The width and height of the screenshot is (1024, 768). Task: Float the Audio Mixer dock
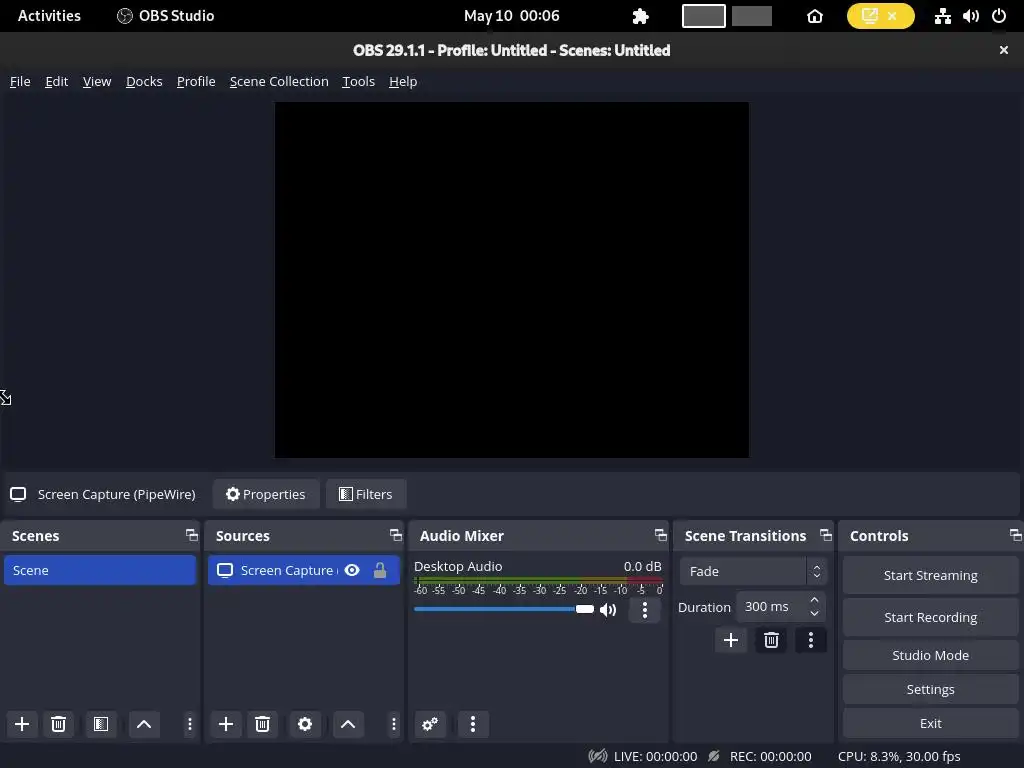click(x=661, y=535)
